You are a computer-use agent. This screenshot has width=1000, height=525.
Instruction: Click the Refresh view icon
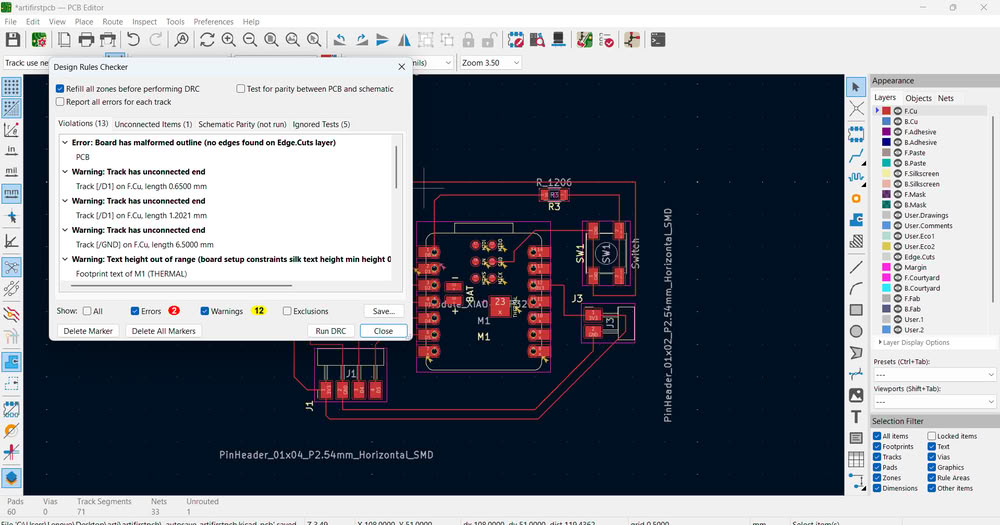tap(207, 40)
